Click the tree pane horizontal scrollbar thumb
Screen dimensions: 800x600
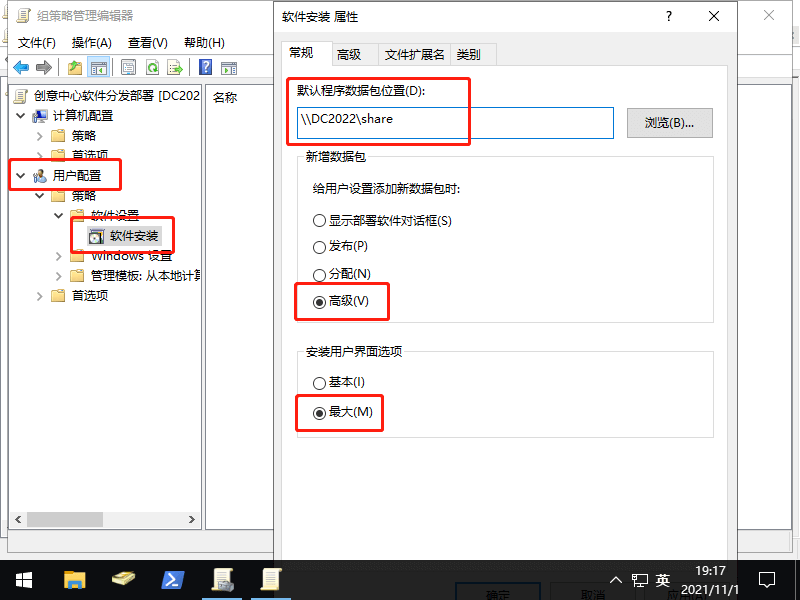pyautogui.click(x=65, y=519)
